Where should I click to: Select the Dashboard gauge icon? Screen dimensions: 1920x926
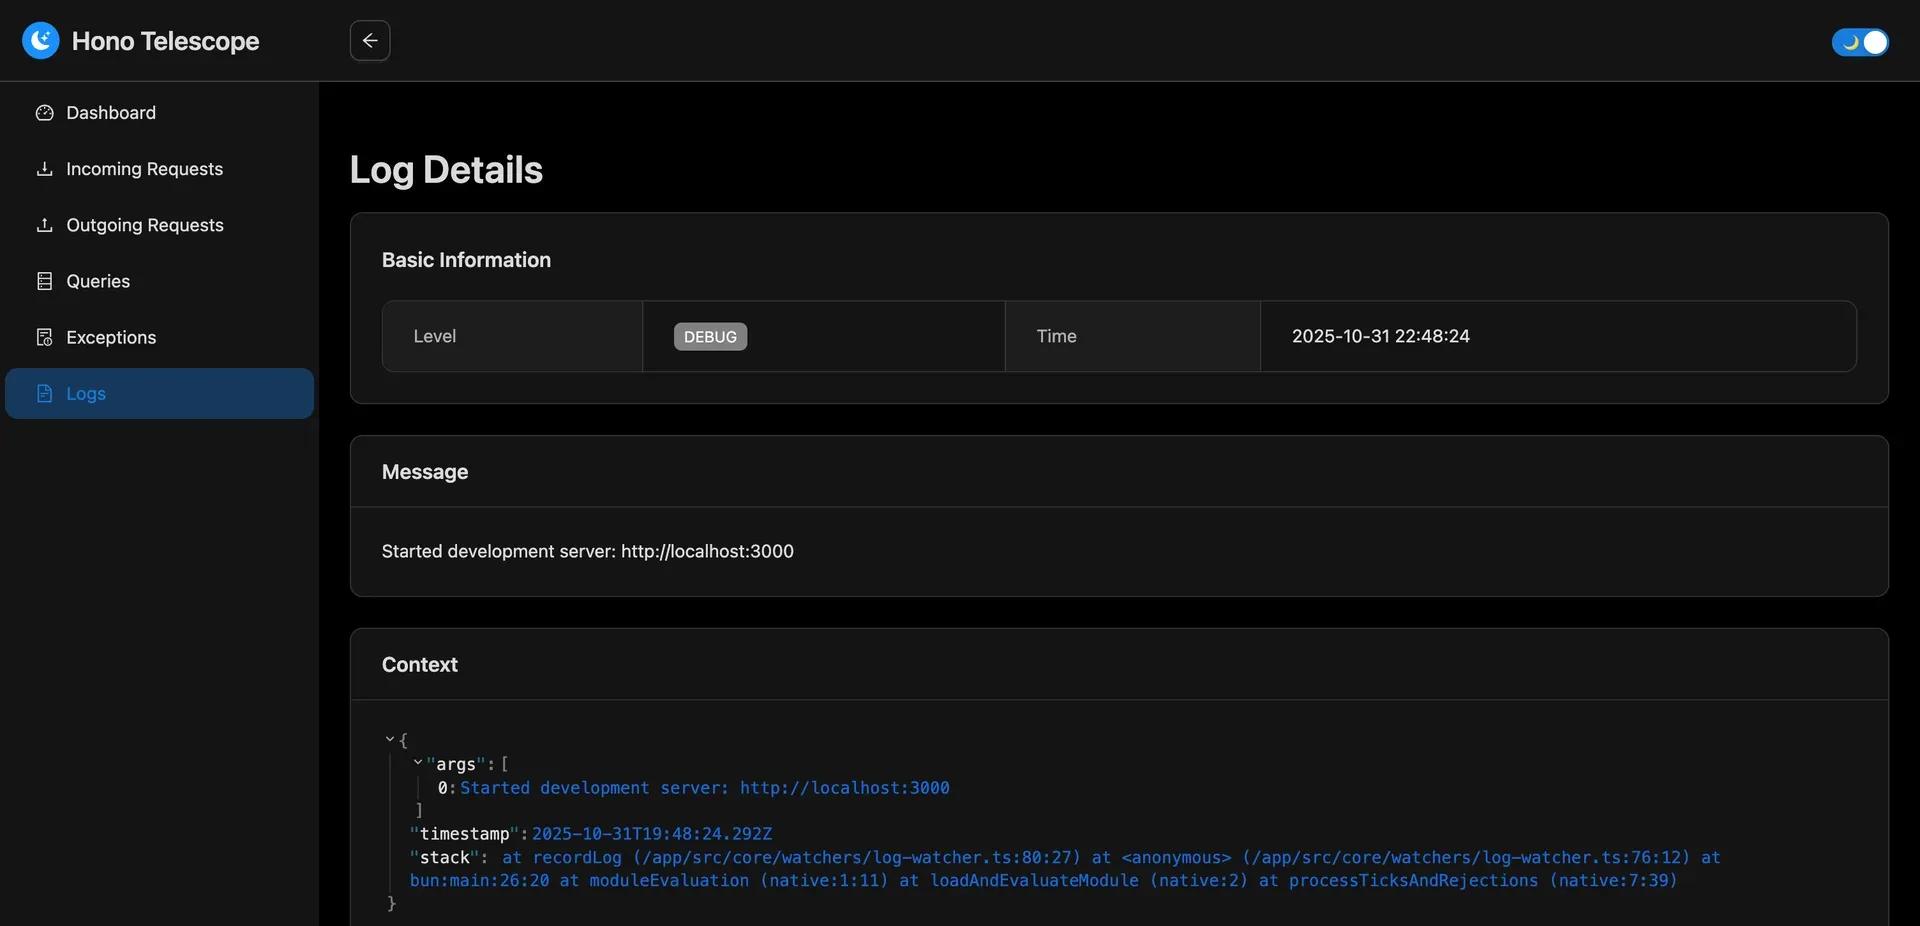coord(44,112)
